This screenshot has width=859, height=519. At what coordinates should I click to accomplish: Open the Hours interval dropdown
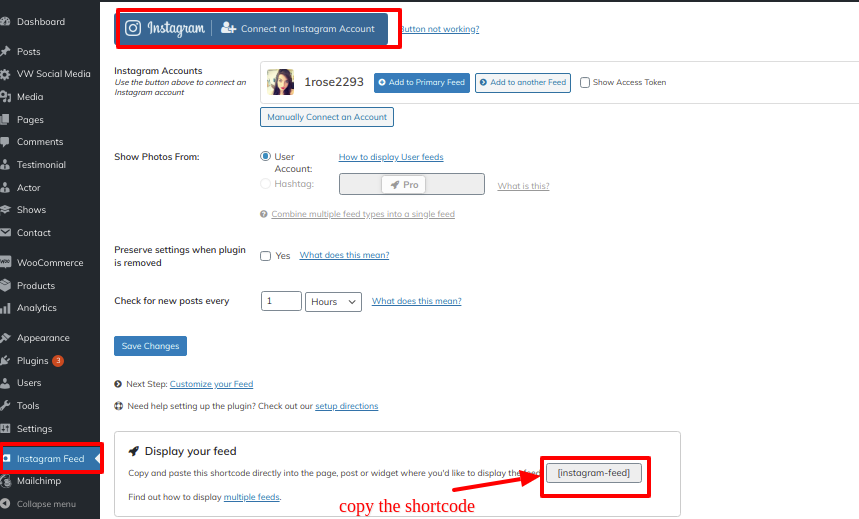334,302
